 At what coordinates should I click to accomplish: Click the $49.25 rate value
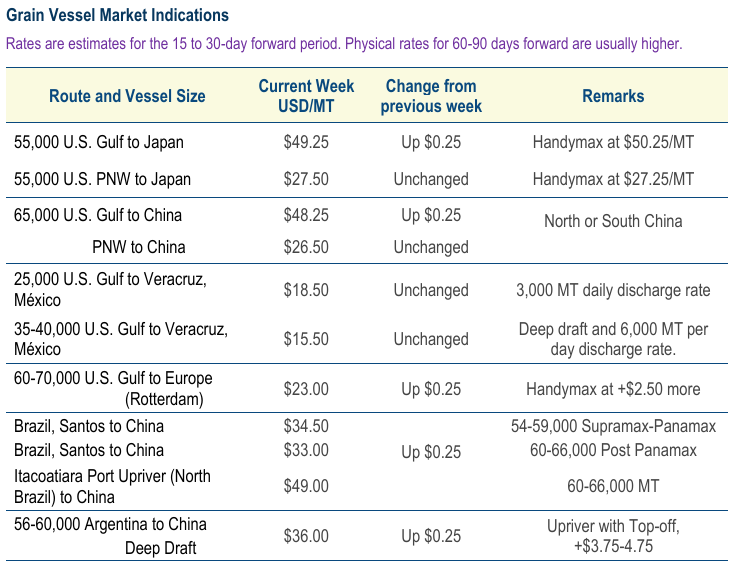306,142
